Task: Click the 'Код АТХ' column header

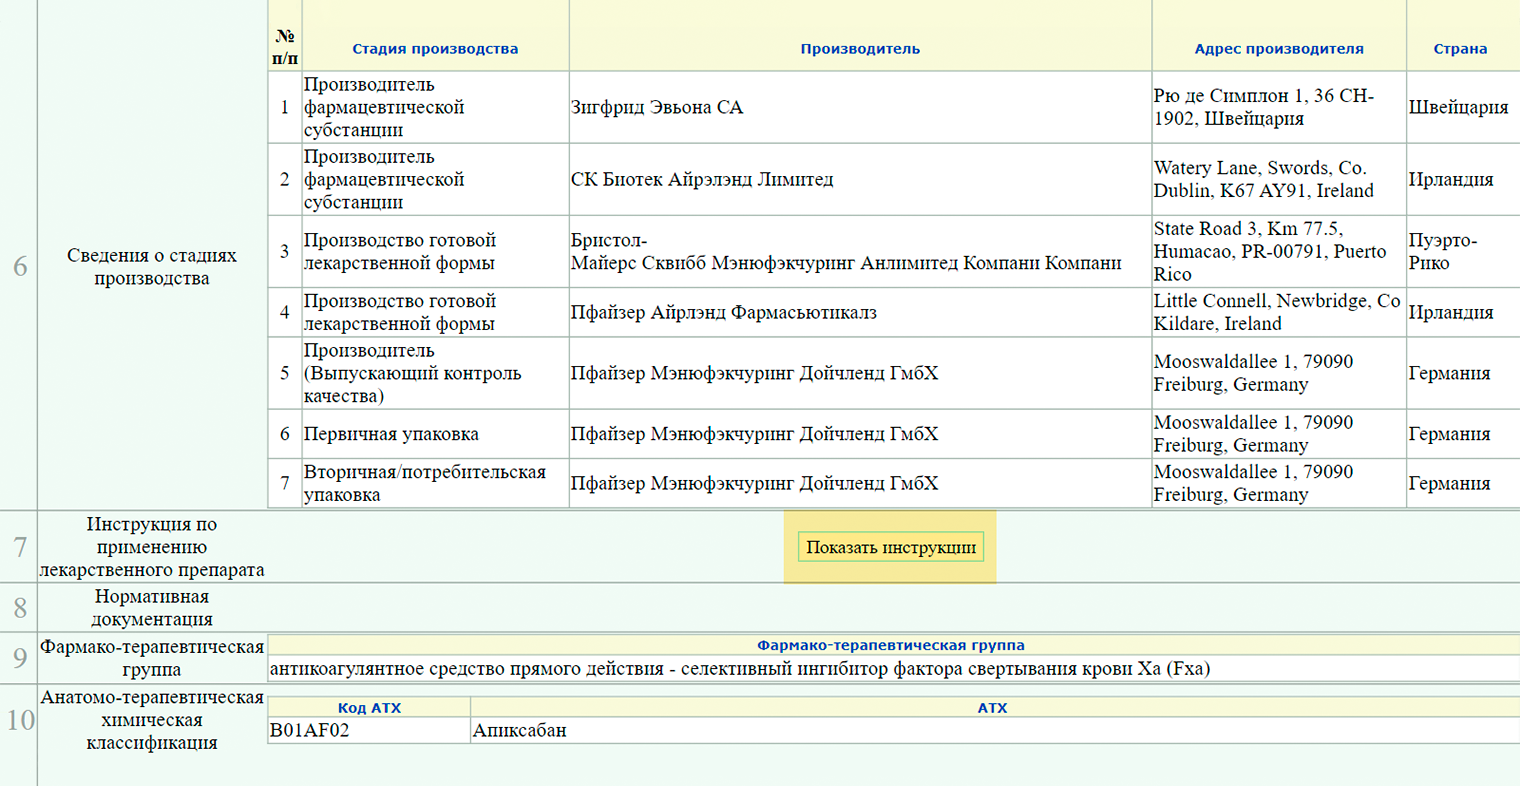Action: 369,707
